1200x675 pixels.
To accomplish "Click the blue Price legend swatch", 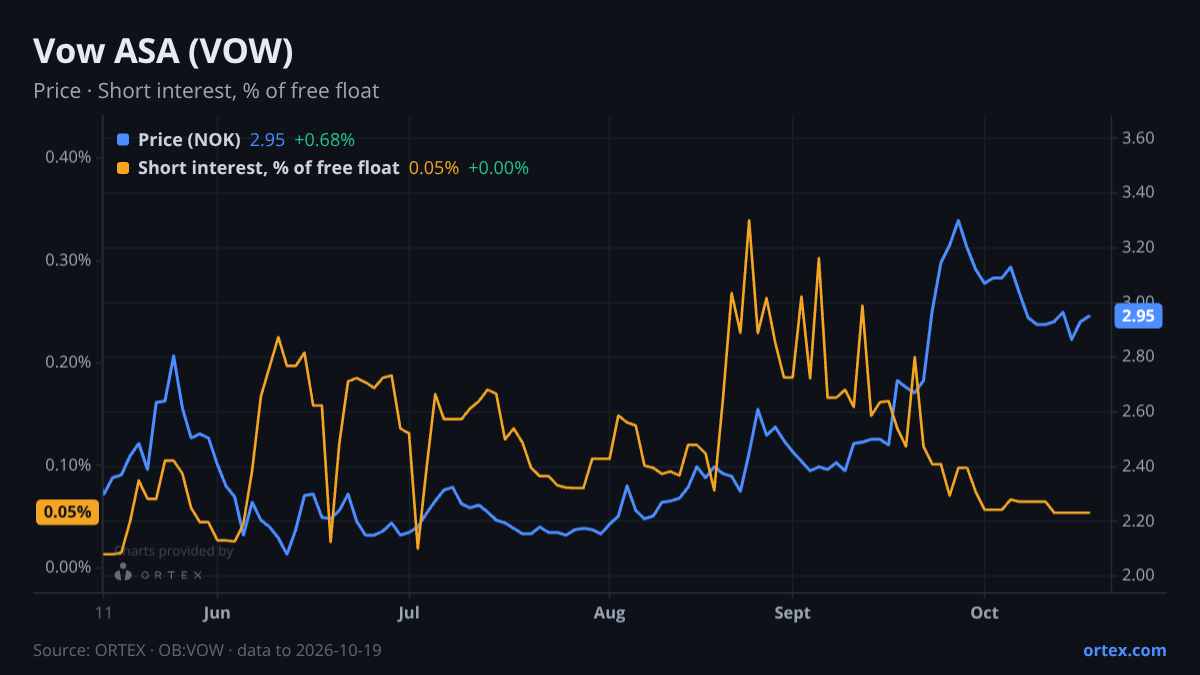I will pyautogui.click(x=123, y=140).
